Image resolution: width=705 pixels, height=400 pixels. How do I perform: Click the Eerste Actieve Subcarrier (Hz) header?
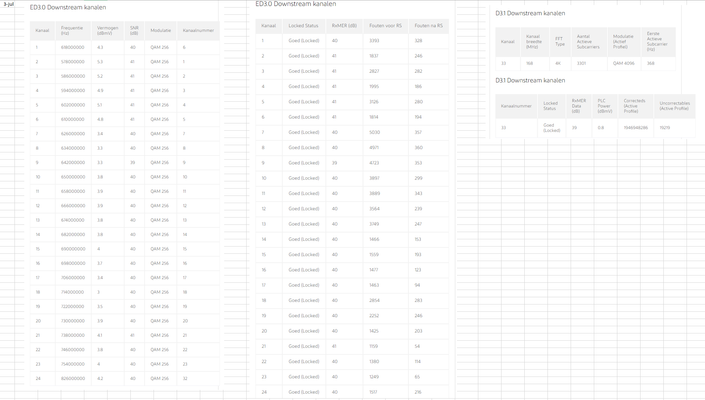click(657, 41)
